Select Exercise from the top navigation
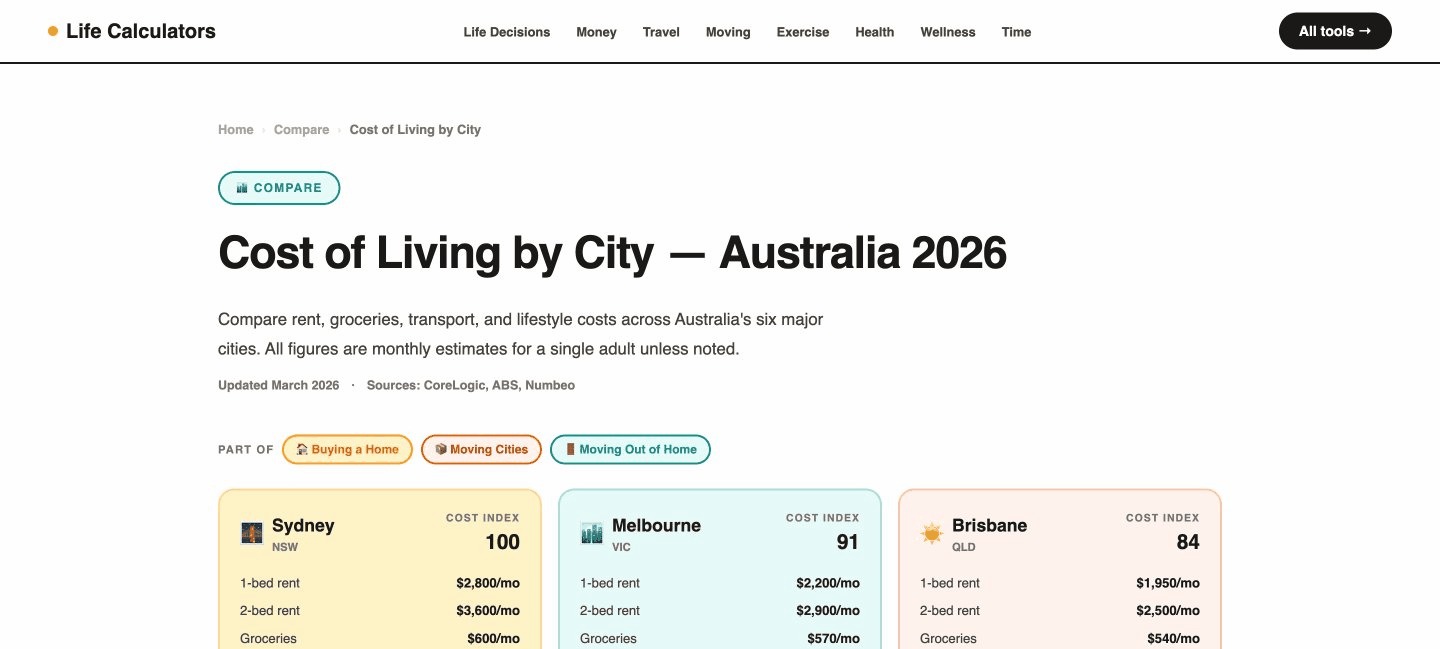The width and height of the screenshot is (1440, 649). [x=802, y=31]
